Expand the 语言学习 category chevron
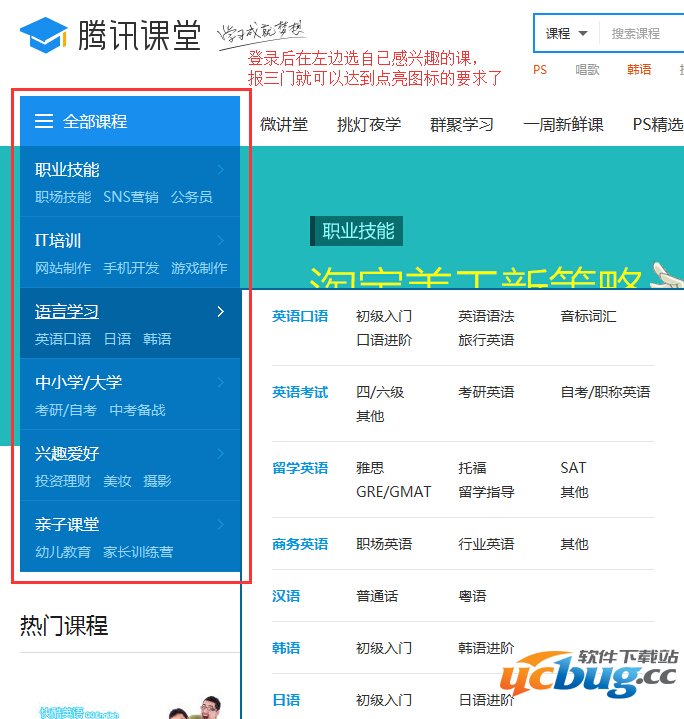 (221, 312)
